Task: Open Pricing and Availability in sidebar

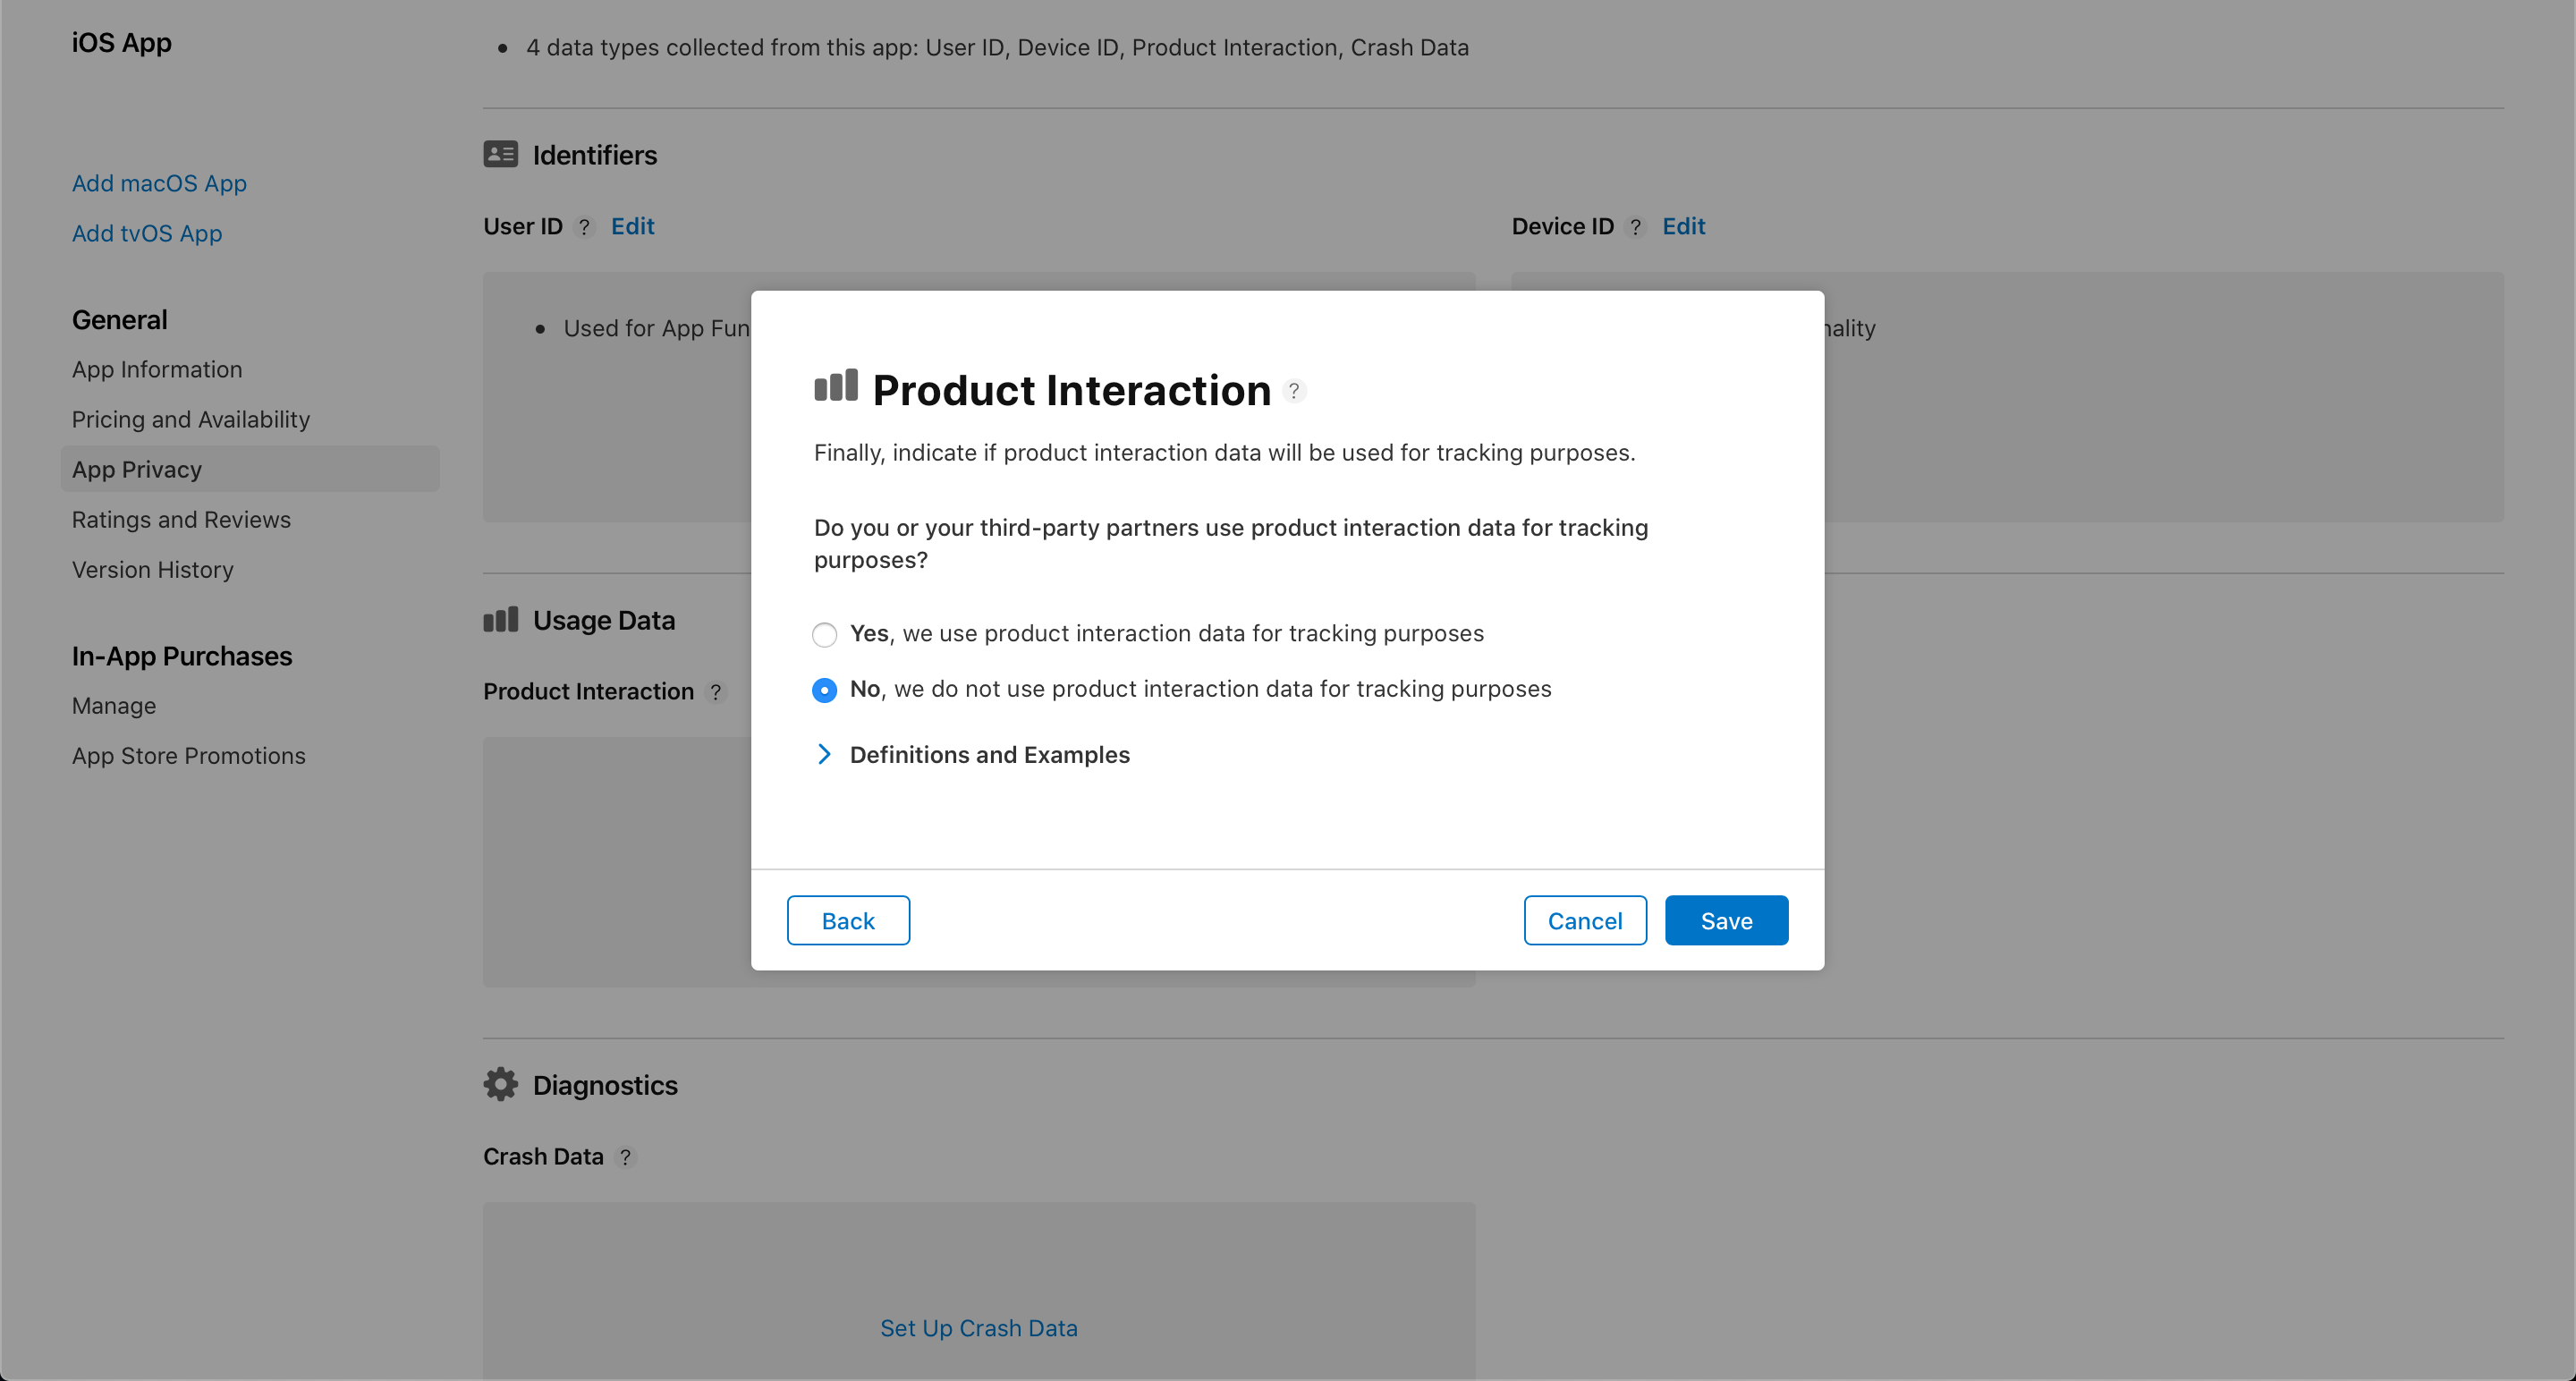Action: 191,419
